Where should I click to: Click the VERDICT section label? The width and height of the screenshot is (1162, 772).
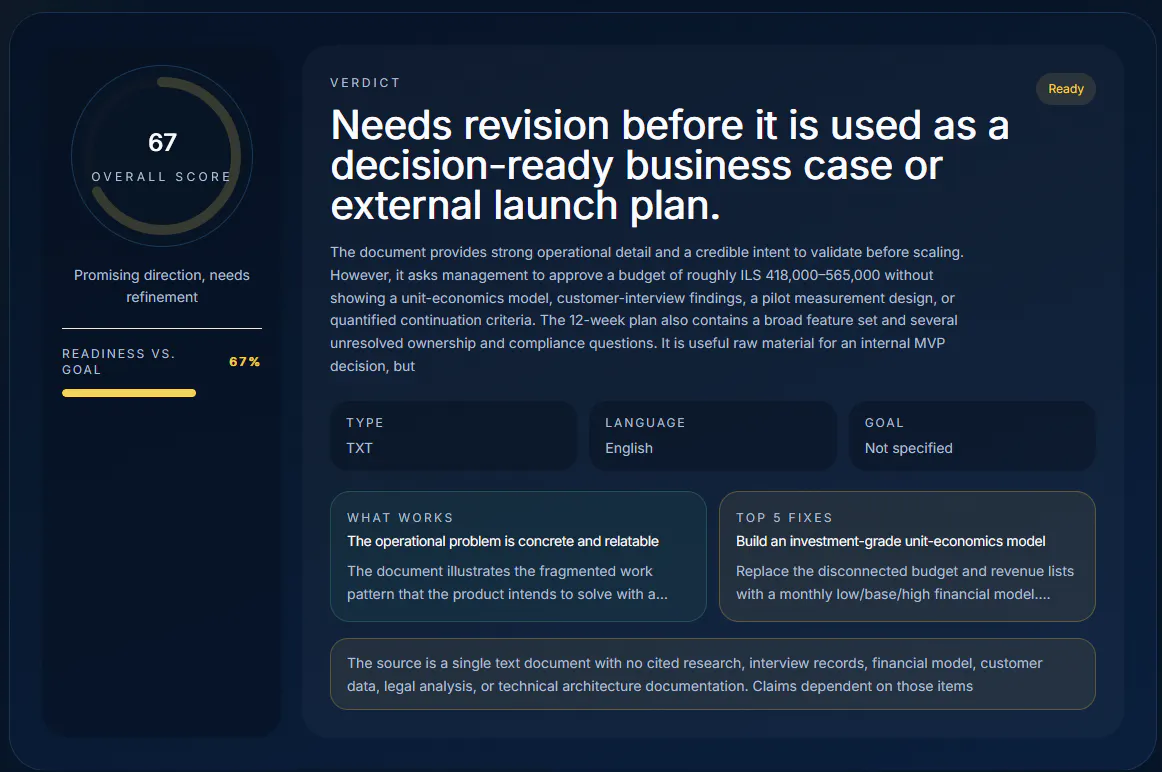click(x=365, y=83)
